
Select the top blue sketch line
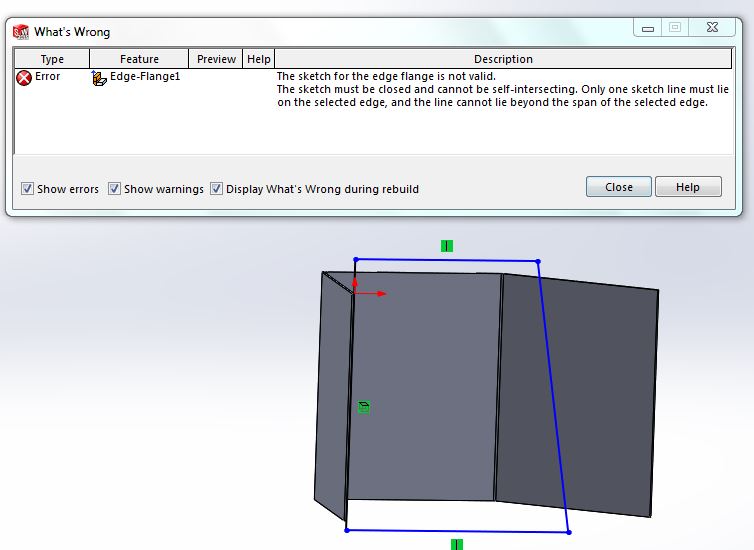coord(447,261)
